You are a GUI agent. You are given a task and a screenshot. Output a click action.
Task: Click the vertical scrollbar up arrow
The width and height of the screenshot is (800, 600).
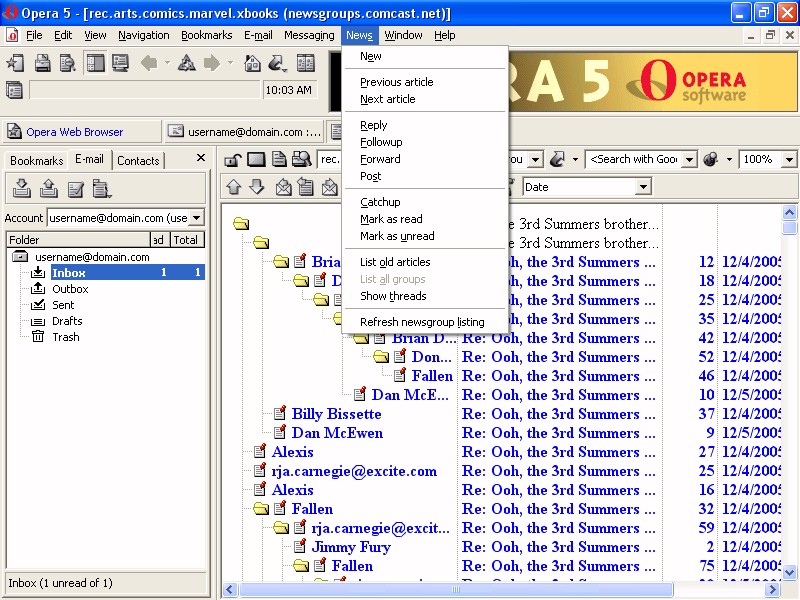click(x=789, y=212)
